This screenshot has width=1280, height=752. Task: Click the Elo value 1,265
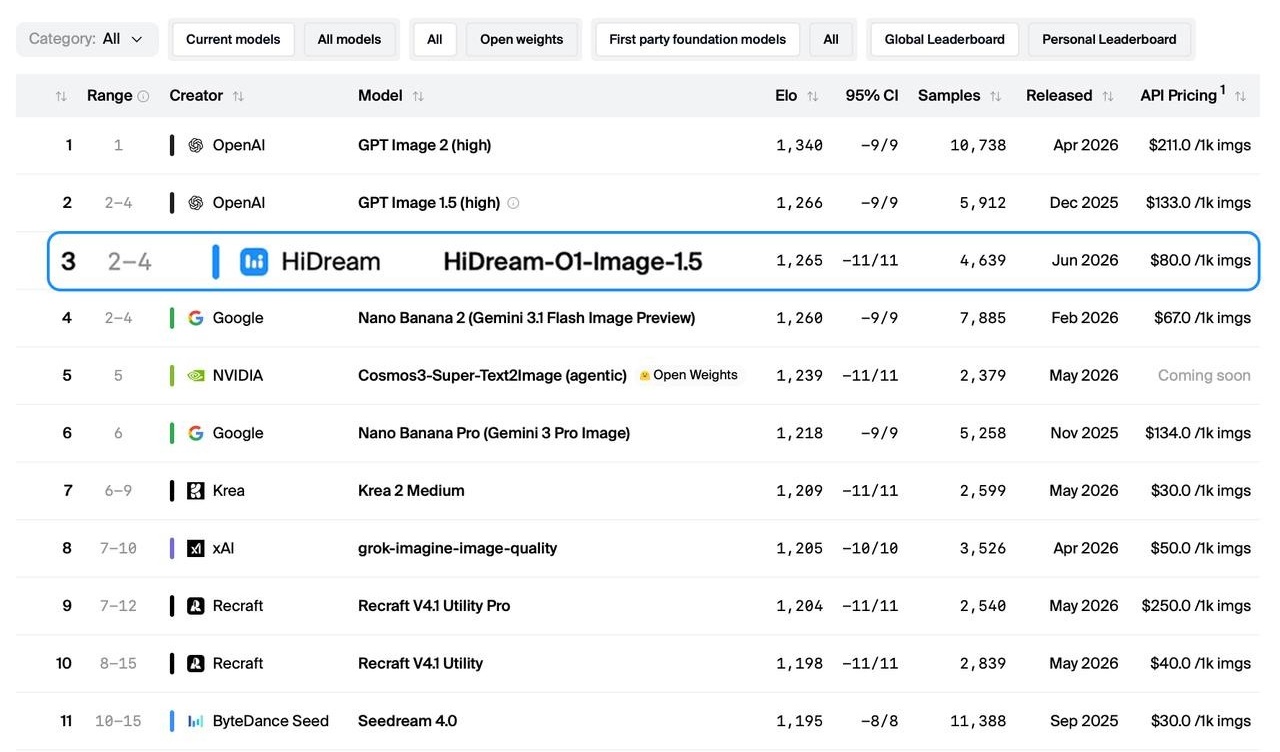pos(799,261)
